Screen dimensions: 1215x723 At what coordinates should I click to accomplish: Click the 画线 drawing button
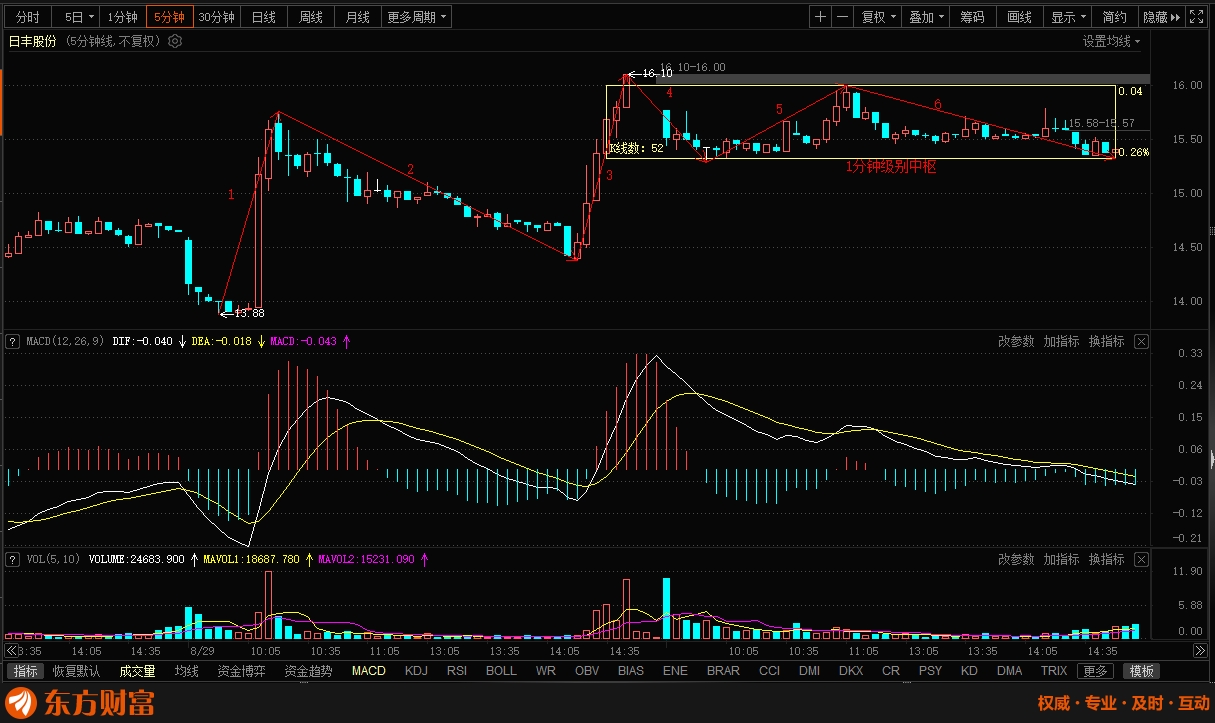pos(1020,17)
